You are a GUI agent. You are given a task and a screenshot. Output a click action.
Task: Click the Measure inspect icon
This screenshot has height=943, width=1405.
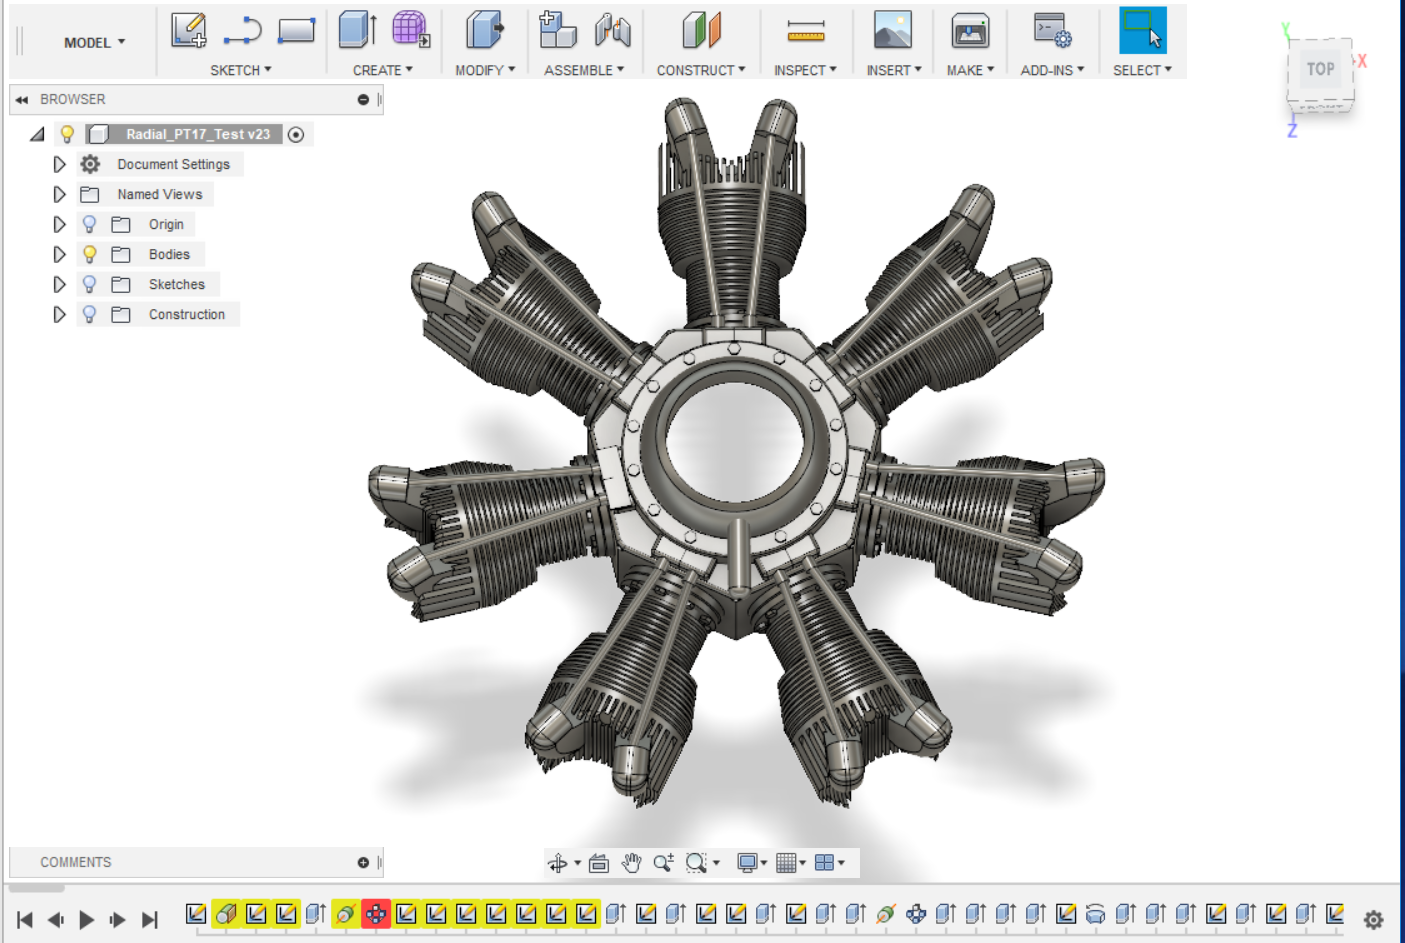pyautogui.click(x=805, y=31)
